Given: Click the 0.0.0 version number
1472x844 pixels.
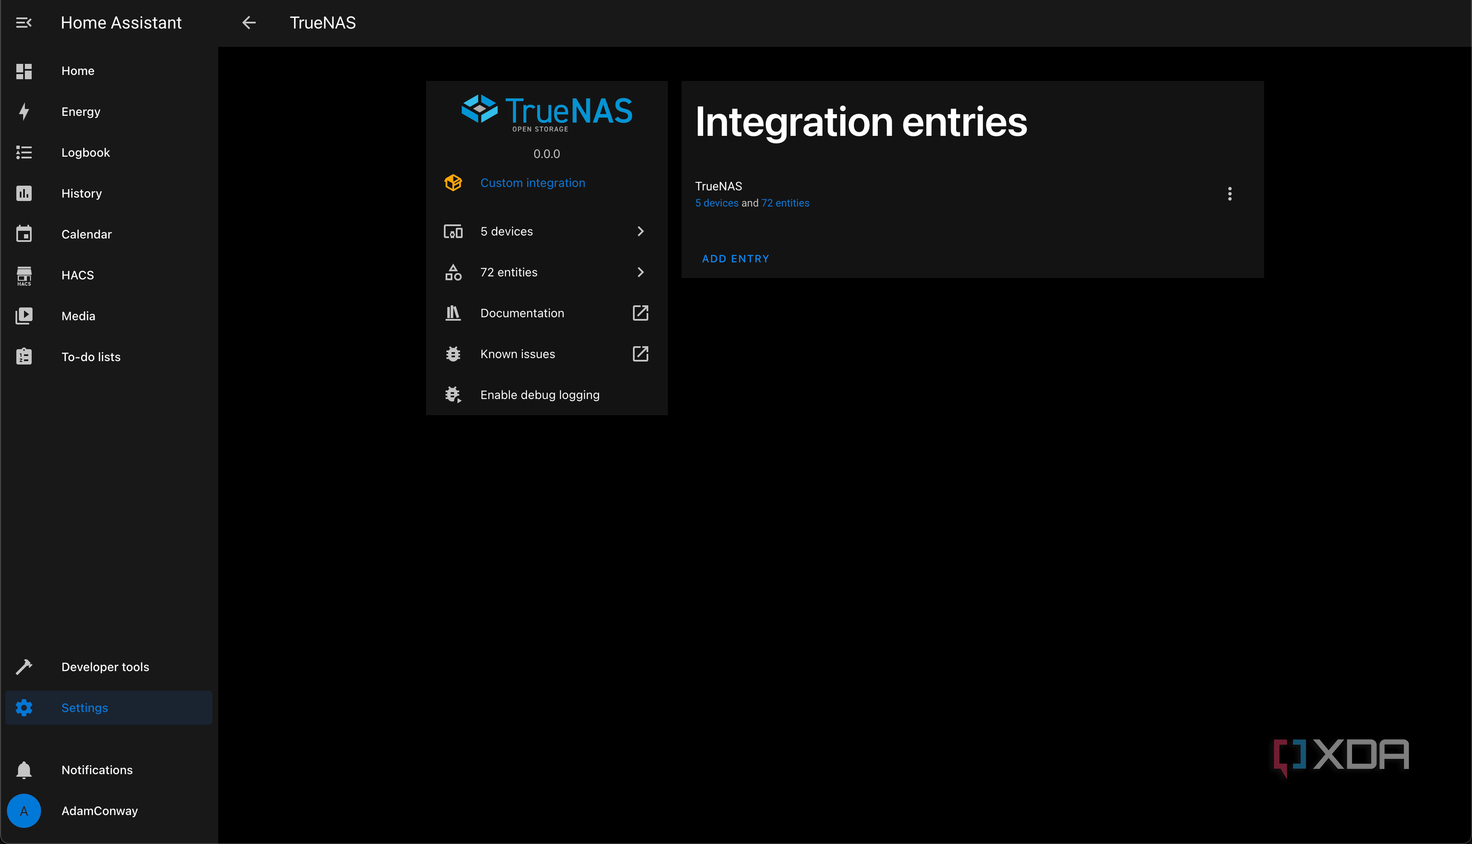Looking at the screenshot, I should pyautogui.click(x=547, y=154).
